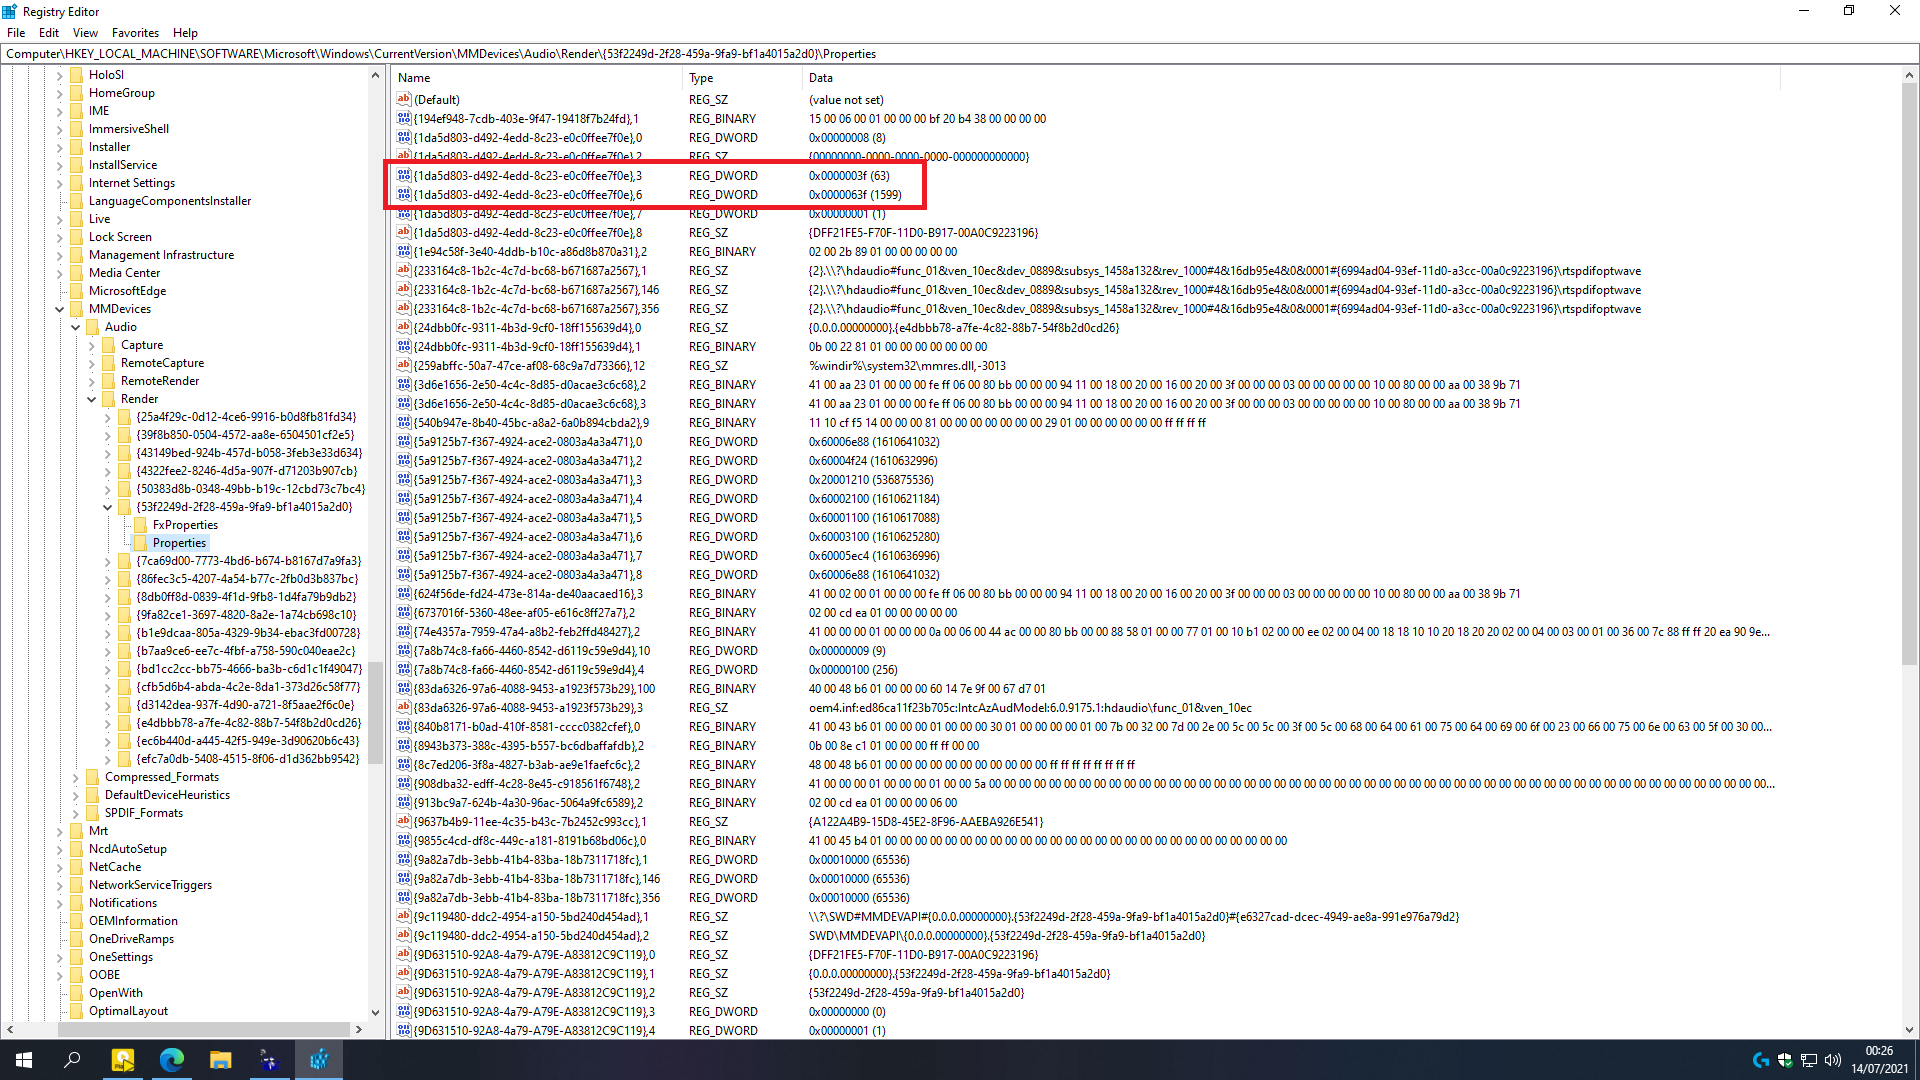Select the RemoteRender key
1920x1080 pixels.
pos(160,381)
